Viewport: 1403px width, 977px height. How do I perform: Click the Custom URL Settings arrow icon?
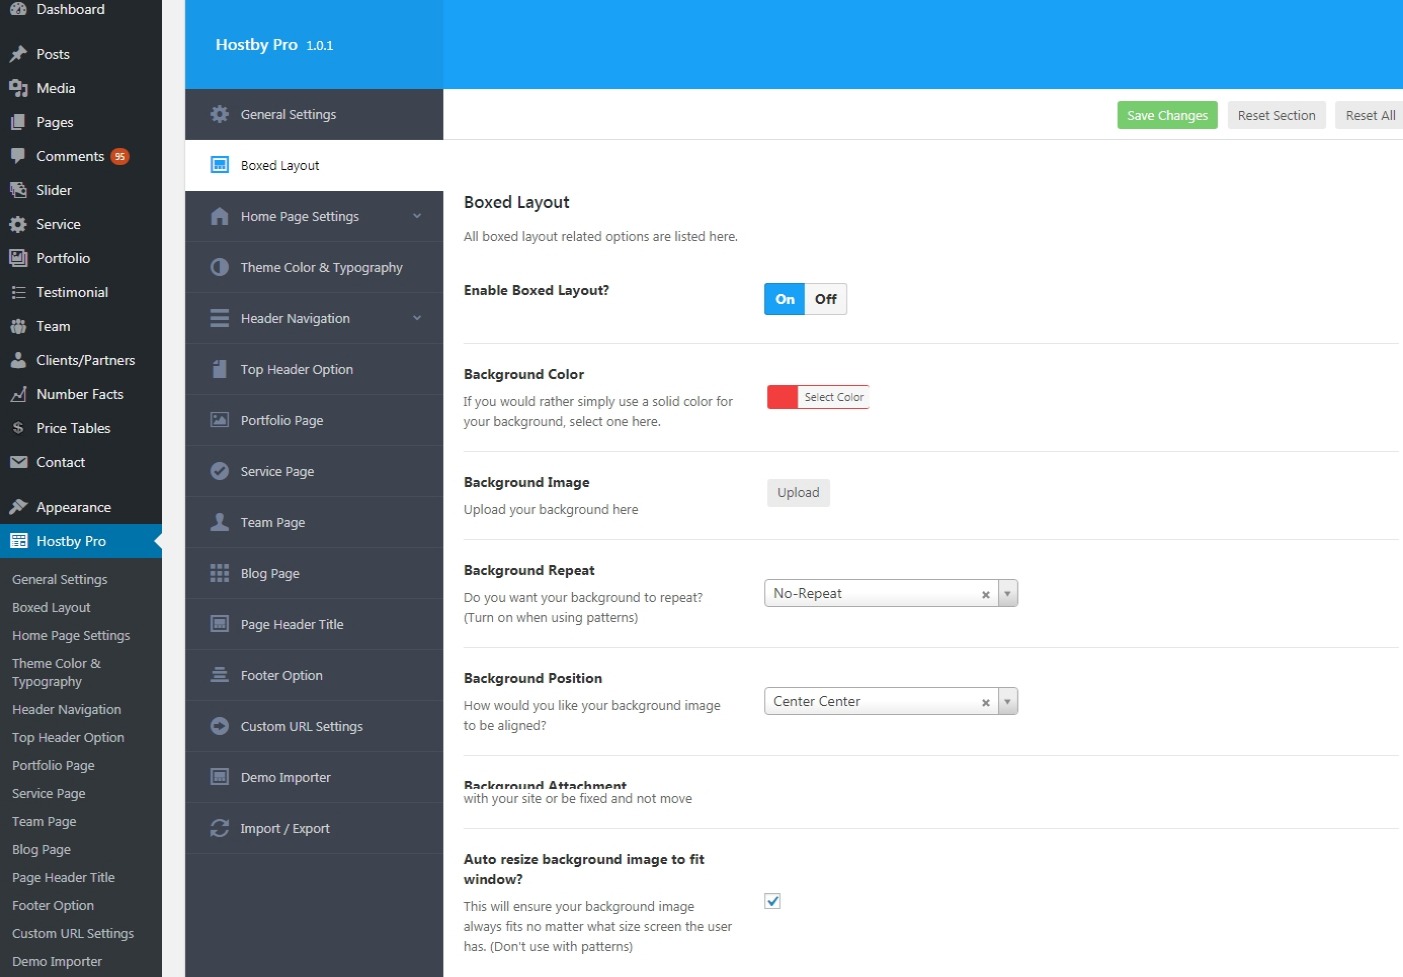click(220, 726)
